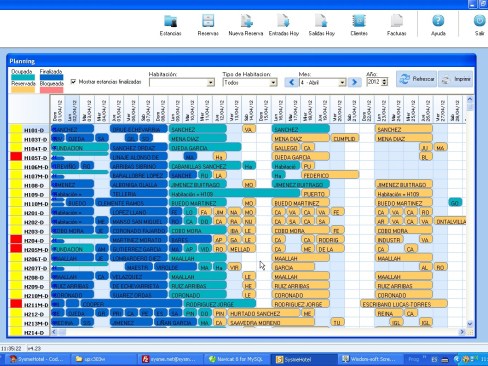Open the folder window in taskbar
This screenshot has width=488, height=366.
click(102, 359)
